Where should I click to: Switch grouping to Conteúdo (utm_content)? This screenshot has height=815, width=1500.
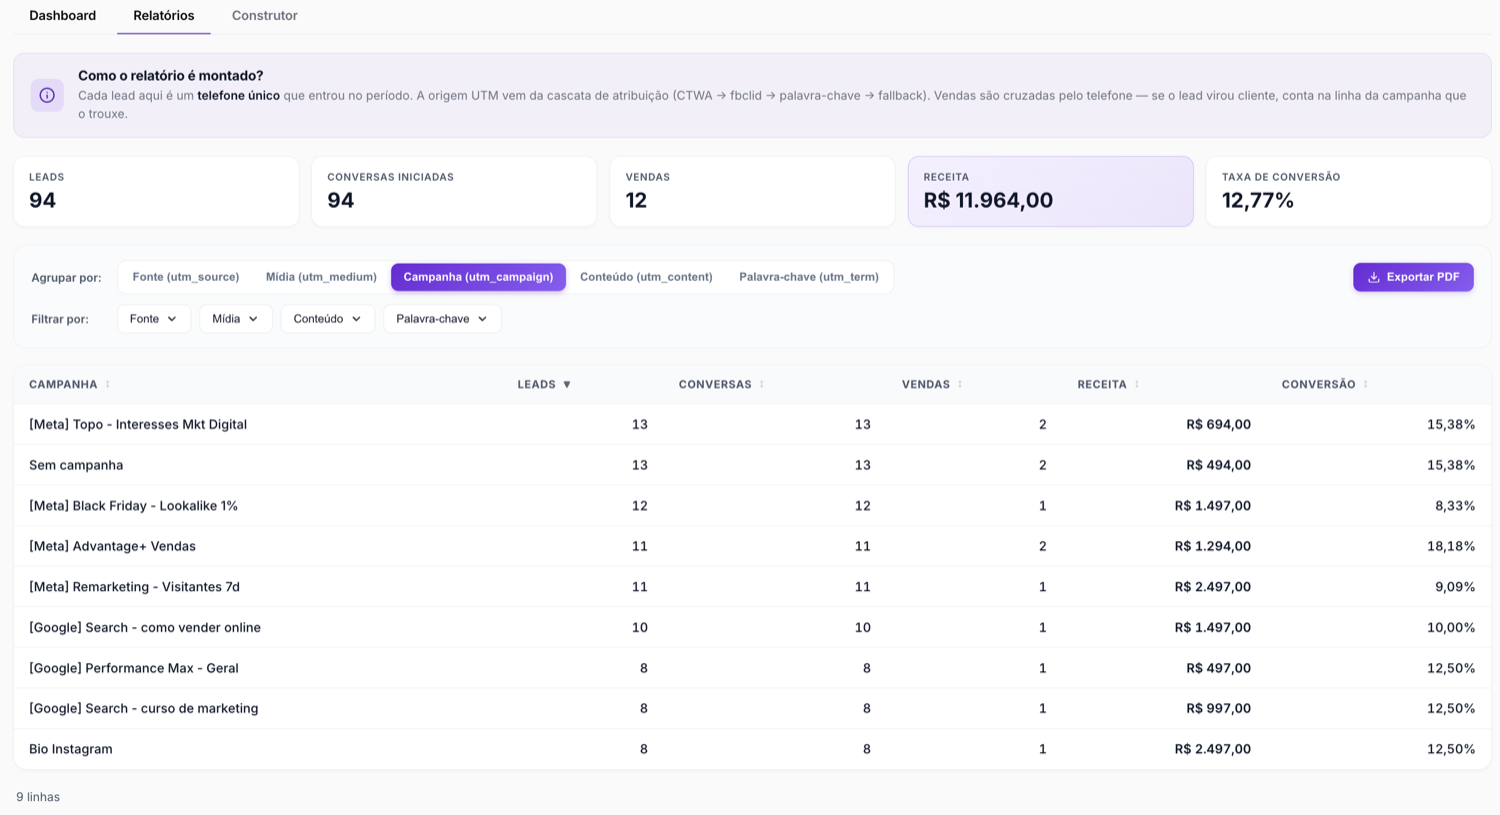coord(646,277)
